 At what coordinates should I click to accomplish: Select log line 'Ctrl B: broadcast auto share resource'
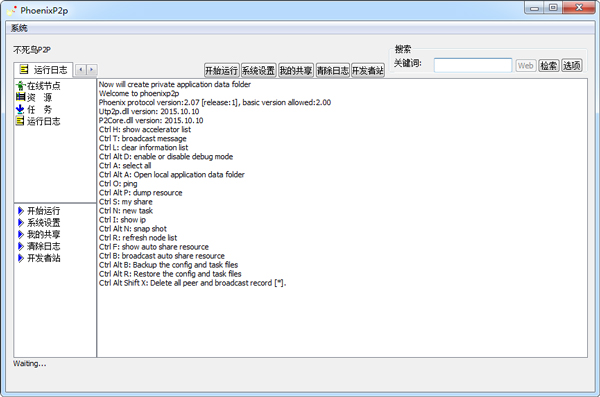162,256
